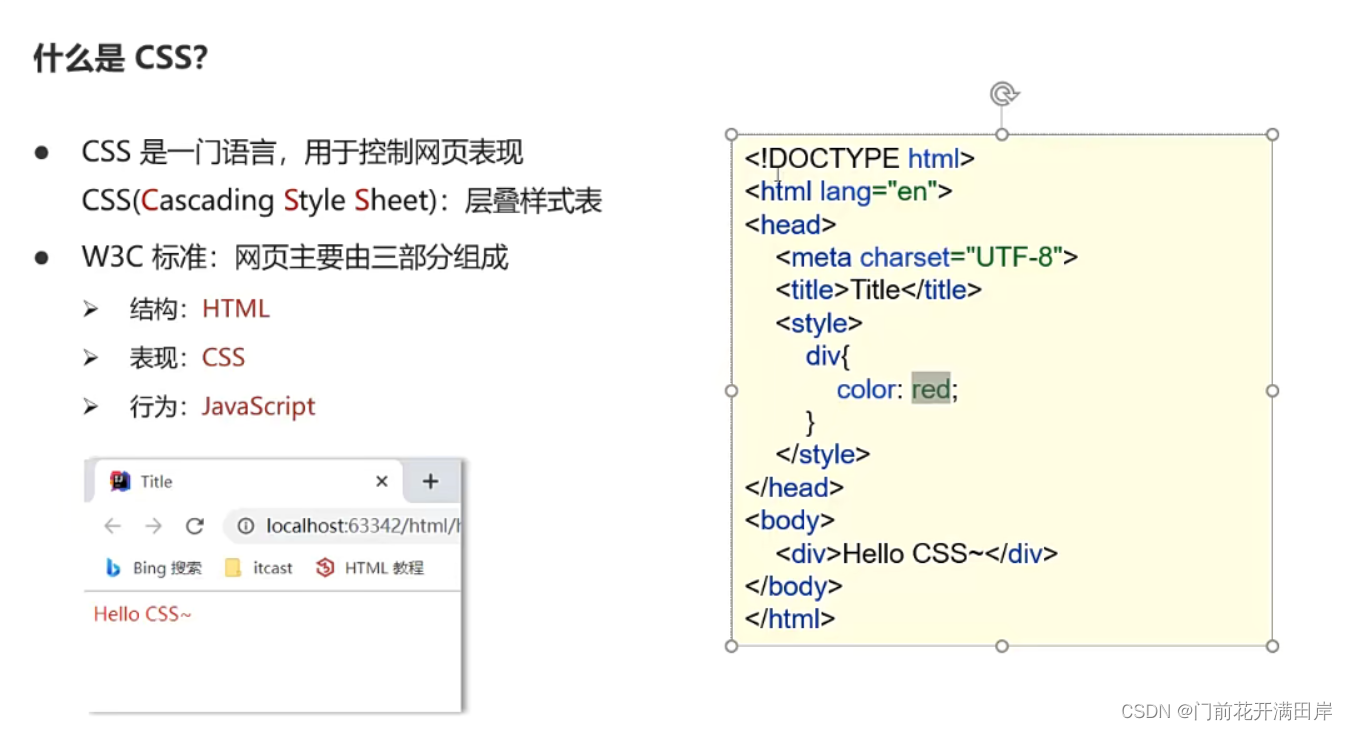This screenshot has width=1347, height=730.
Task: Click the <title>Title</title> line
Action: coord(879,290)
